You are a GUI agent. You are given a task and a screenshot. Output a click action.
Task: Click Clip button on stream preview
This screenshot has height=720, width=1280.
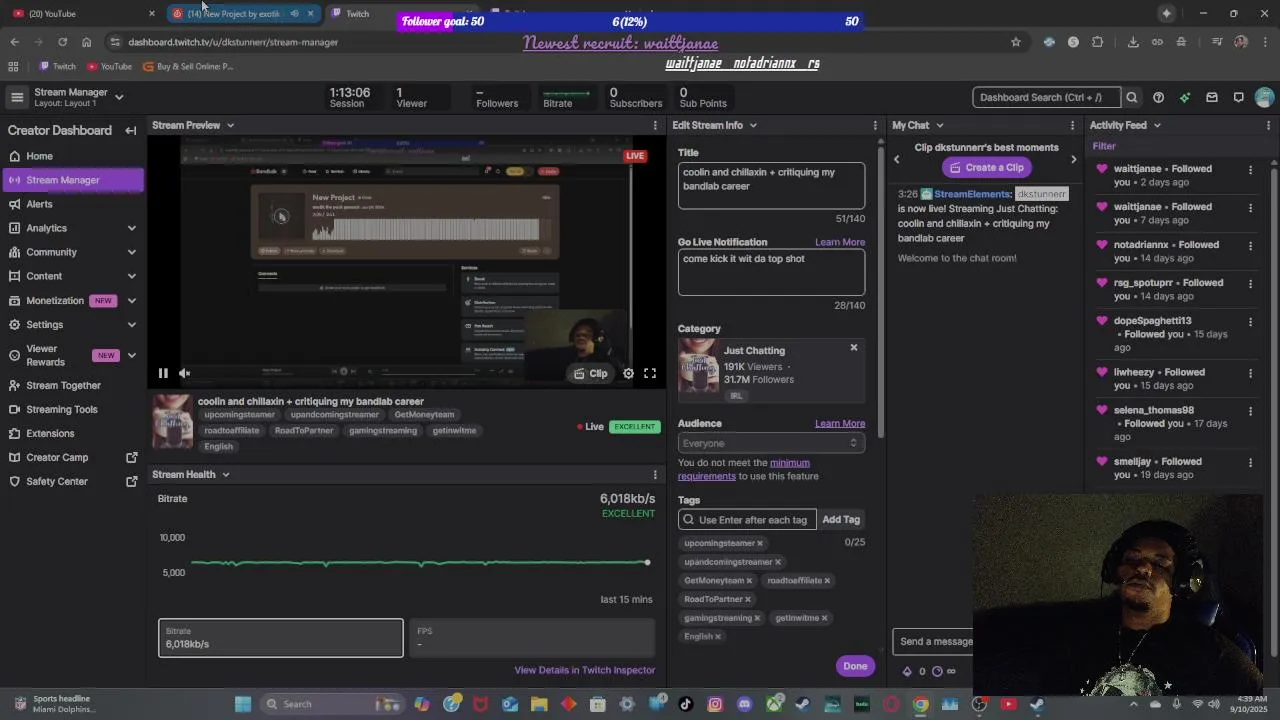[x=590, y=373]
